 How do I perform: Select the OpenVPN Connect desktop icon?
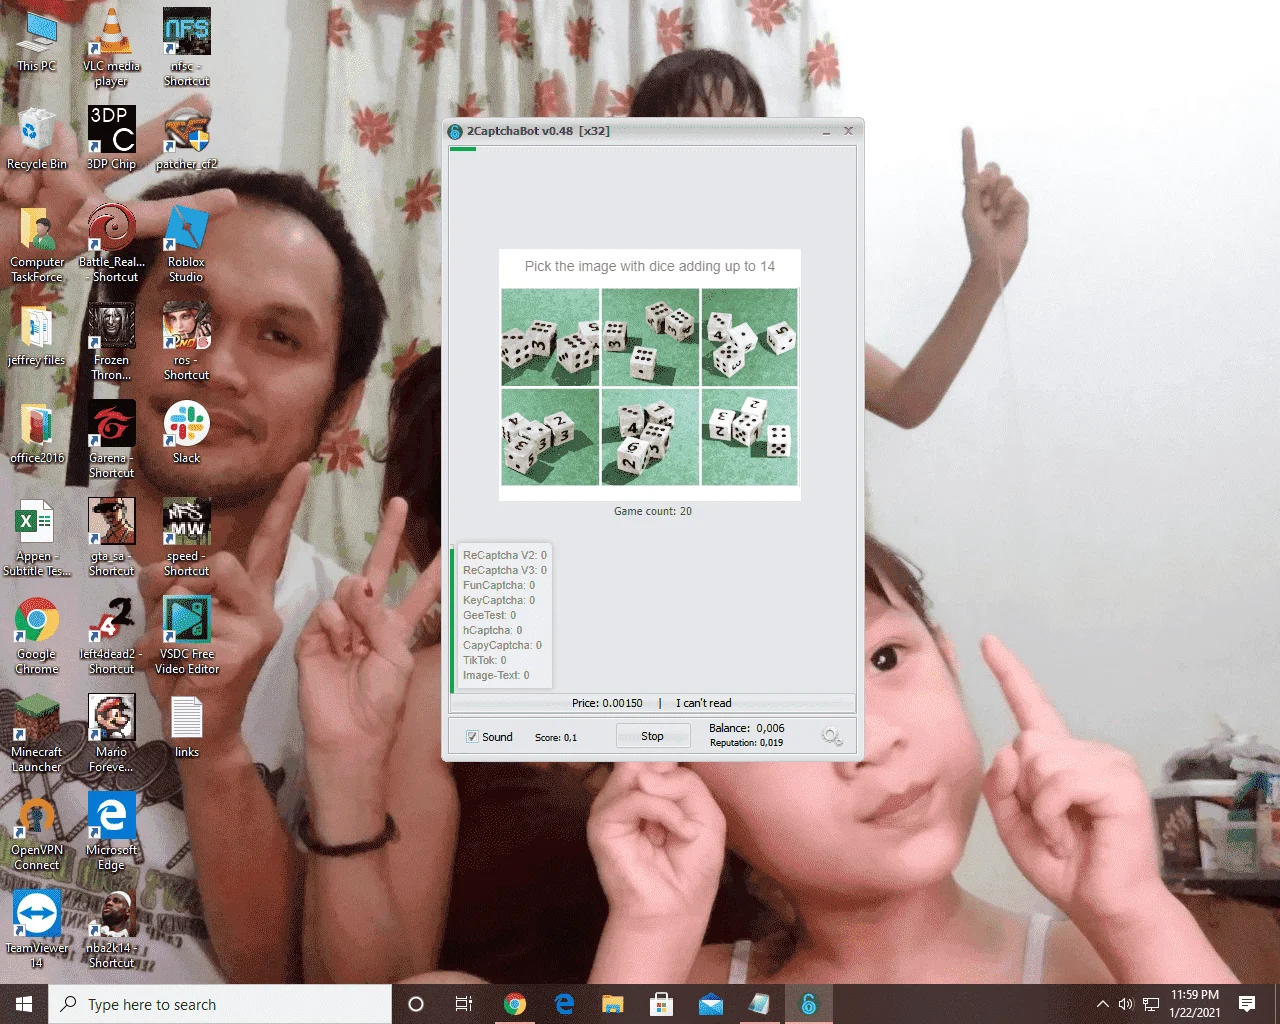tap(37, 832)
